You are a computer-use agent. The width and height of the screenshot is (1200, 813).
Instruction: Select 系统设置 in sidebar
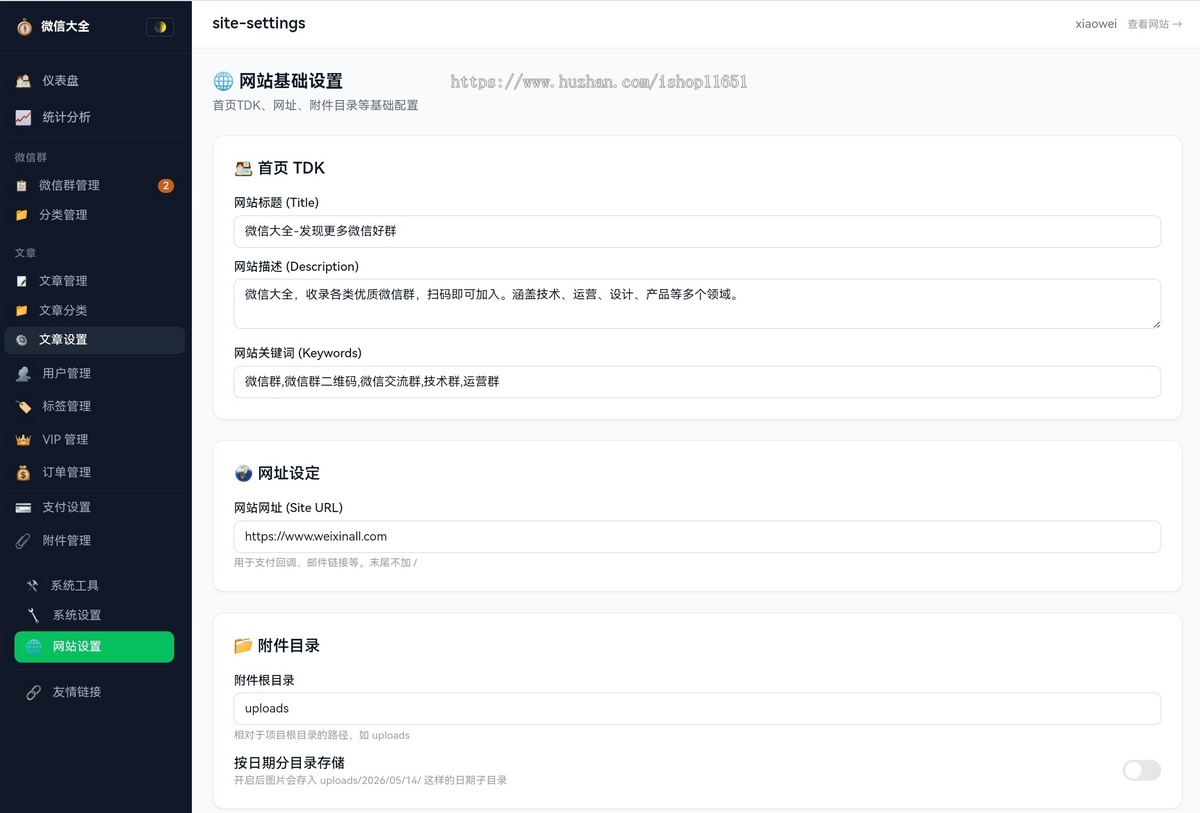94,615
